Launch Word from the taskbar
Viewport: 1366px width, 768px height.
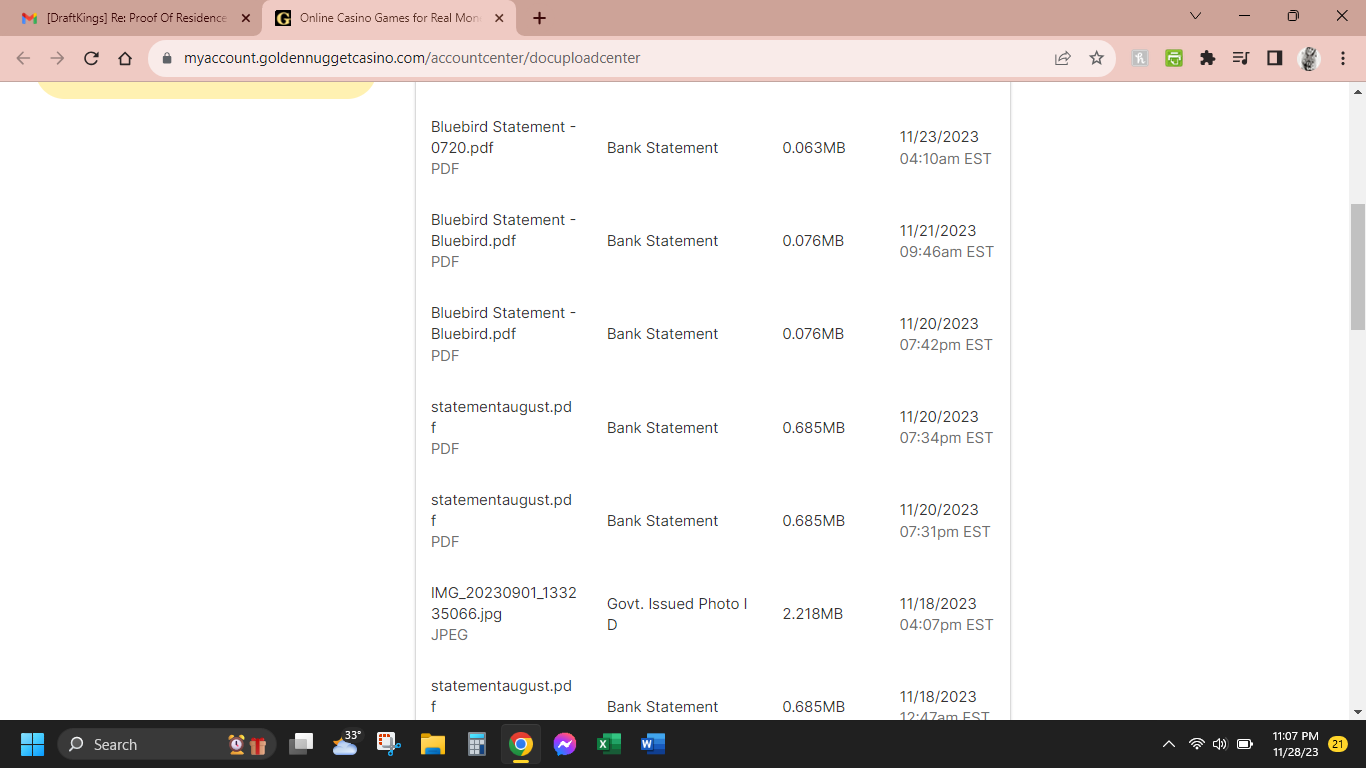tap(653, 744)
